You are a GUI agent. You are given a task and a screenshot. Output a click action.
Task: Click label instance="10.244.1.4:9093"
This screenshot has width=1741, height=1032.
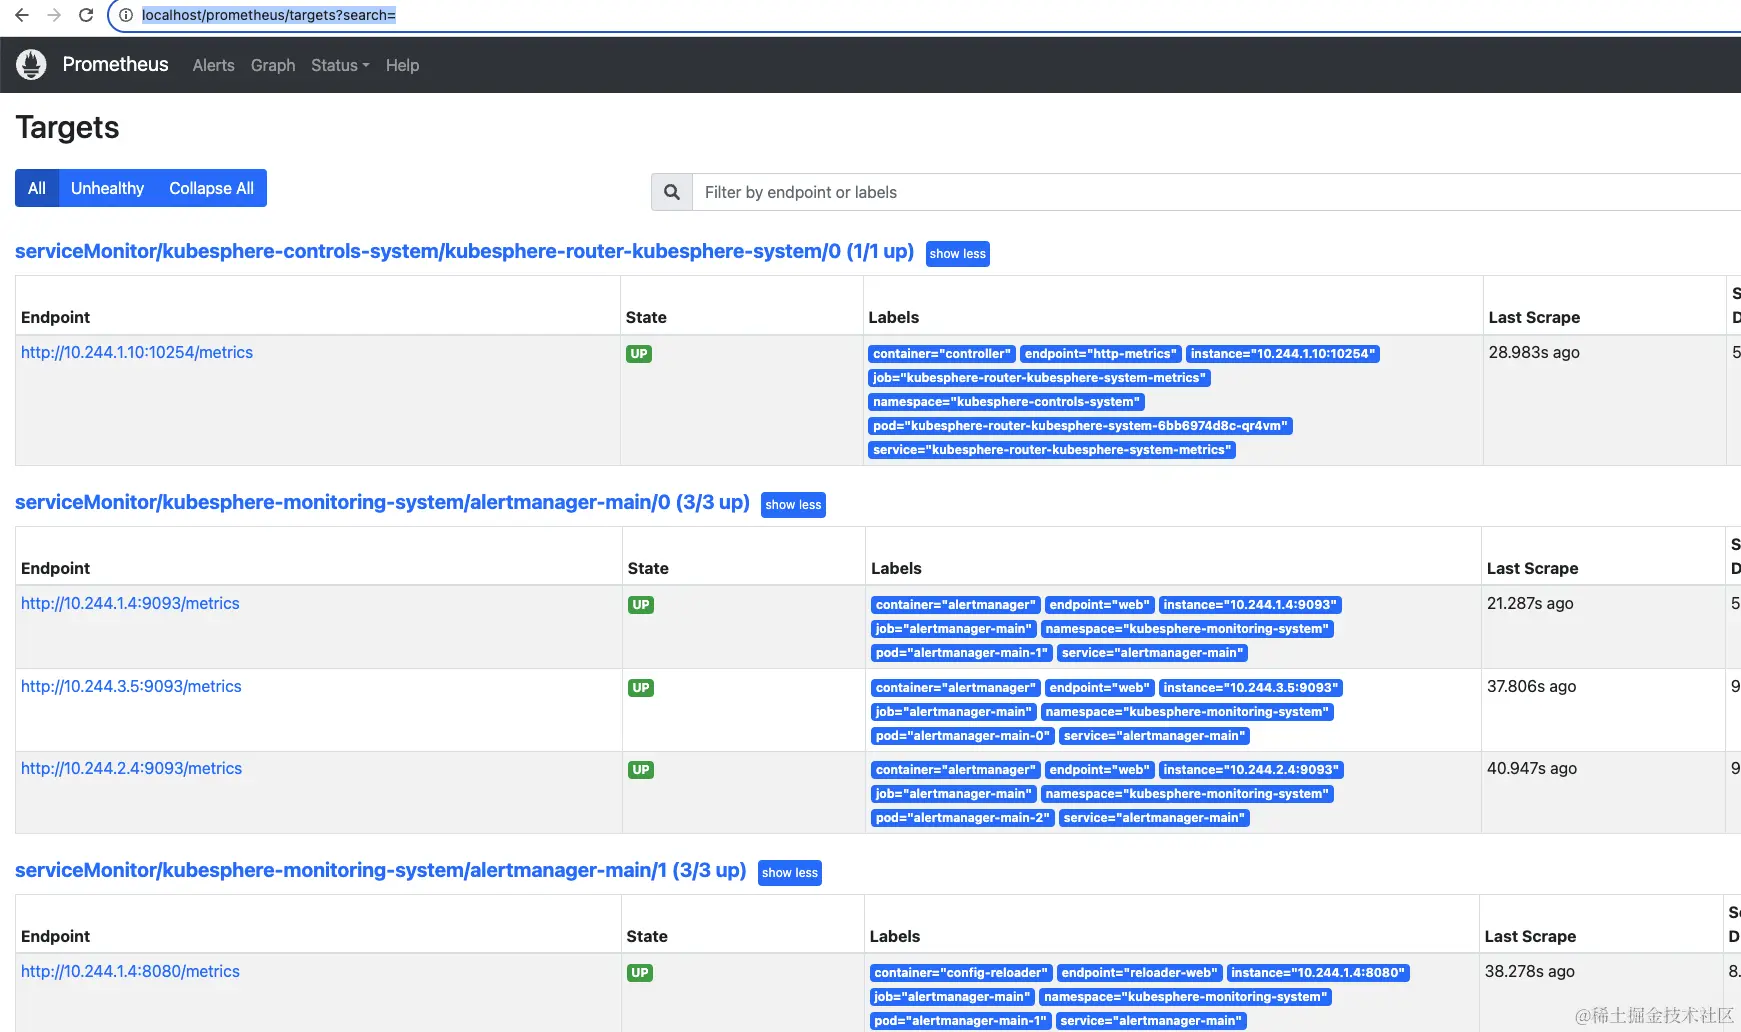(x=1250, y=605)
